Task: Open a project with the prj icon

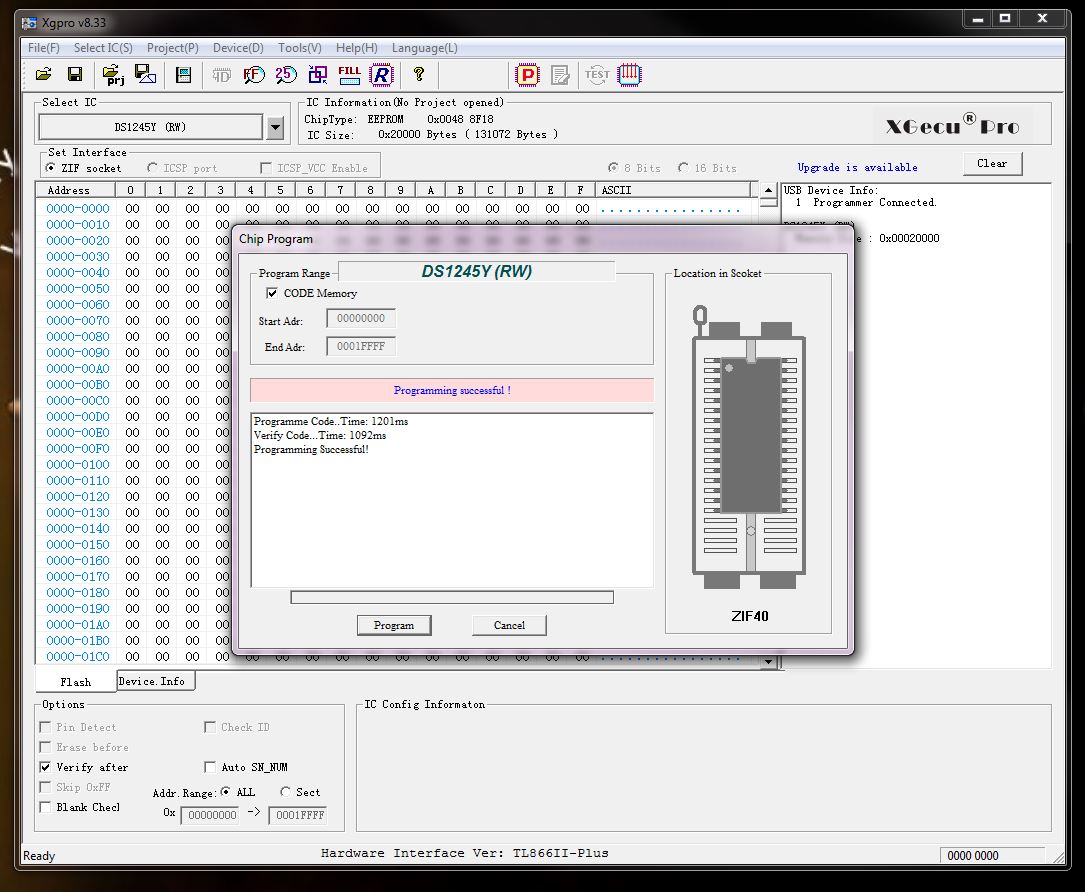Action: (x=113, y=74)
